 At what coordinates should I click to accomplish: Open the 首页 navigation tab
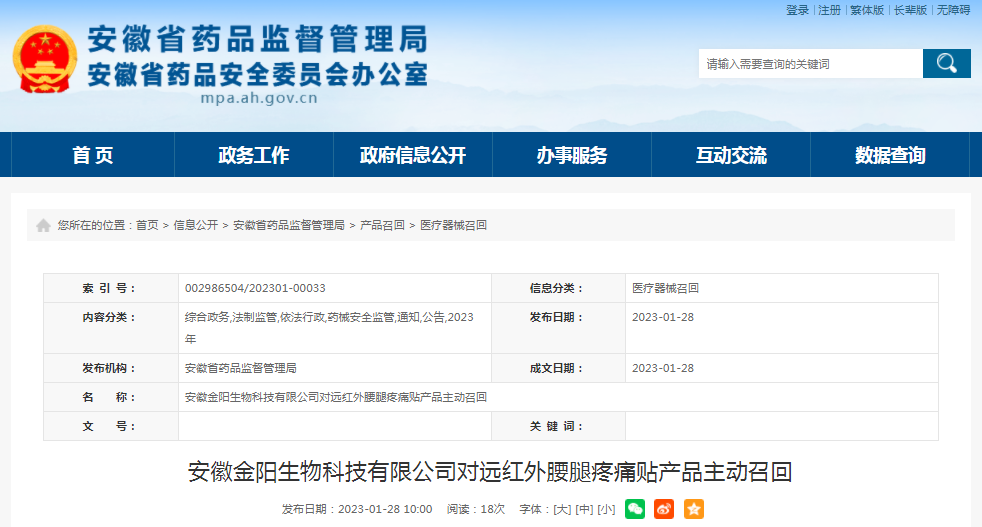[93, 155]
